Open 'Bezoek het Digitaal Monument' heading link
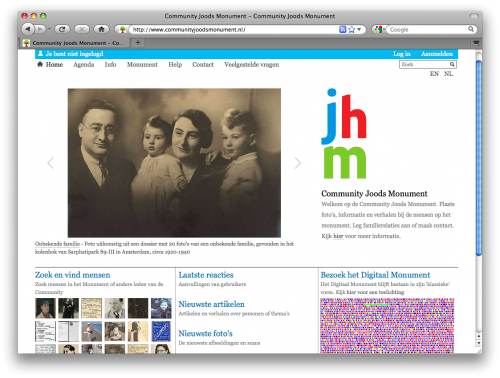Image resolution: width=500 pixels, height=378 pixels. point(375,275)
